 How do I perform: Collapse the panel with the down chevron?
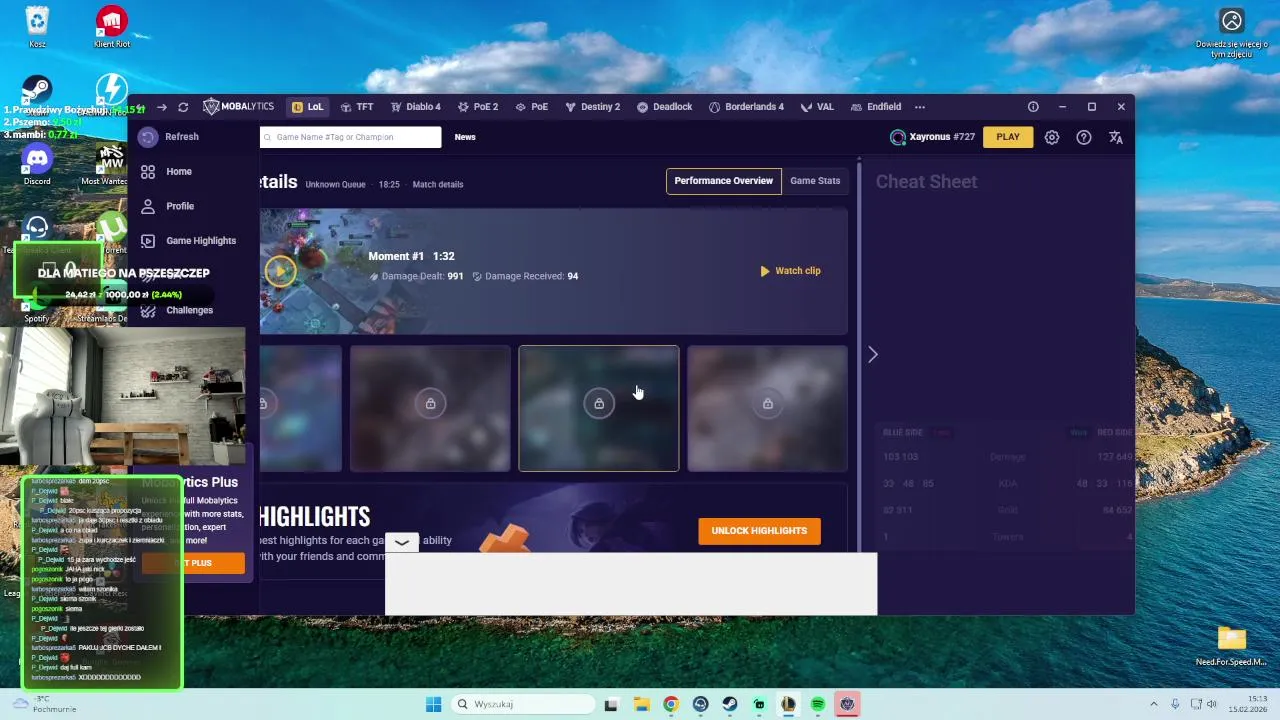(x=401, y=542)
